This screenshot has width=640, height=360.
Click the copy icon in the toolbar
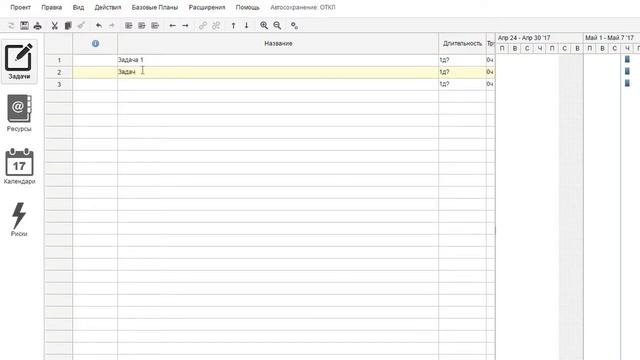click(x=68, y=26)
